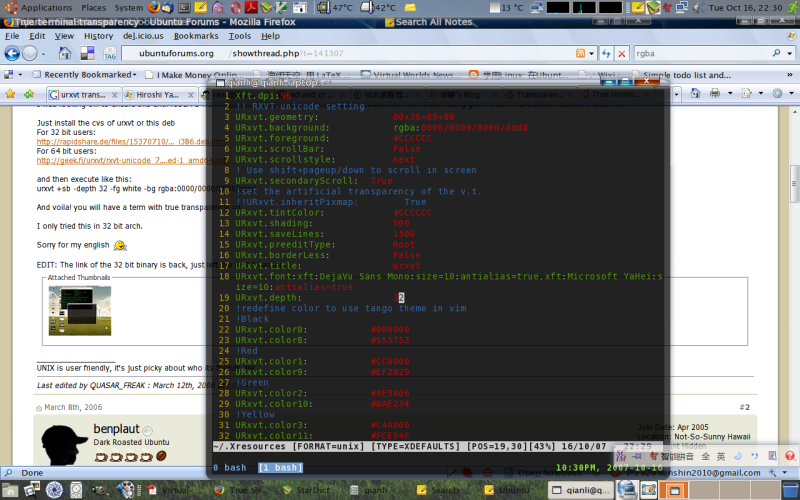
Task: Open the settings gear icon in toolbar
Action: pyautogui.click(x=777, y=93)
